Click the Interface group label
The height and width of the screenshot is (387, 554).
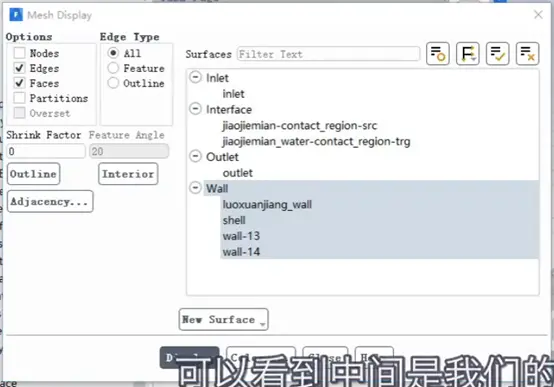pyautogui.click(x=229, y=110)
